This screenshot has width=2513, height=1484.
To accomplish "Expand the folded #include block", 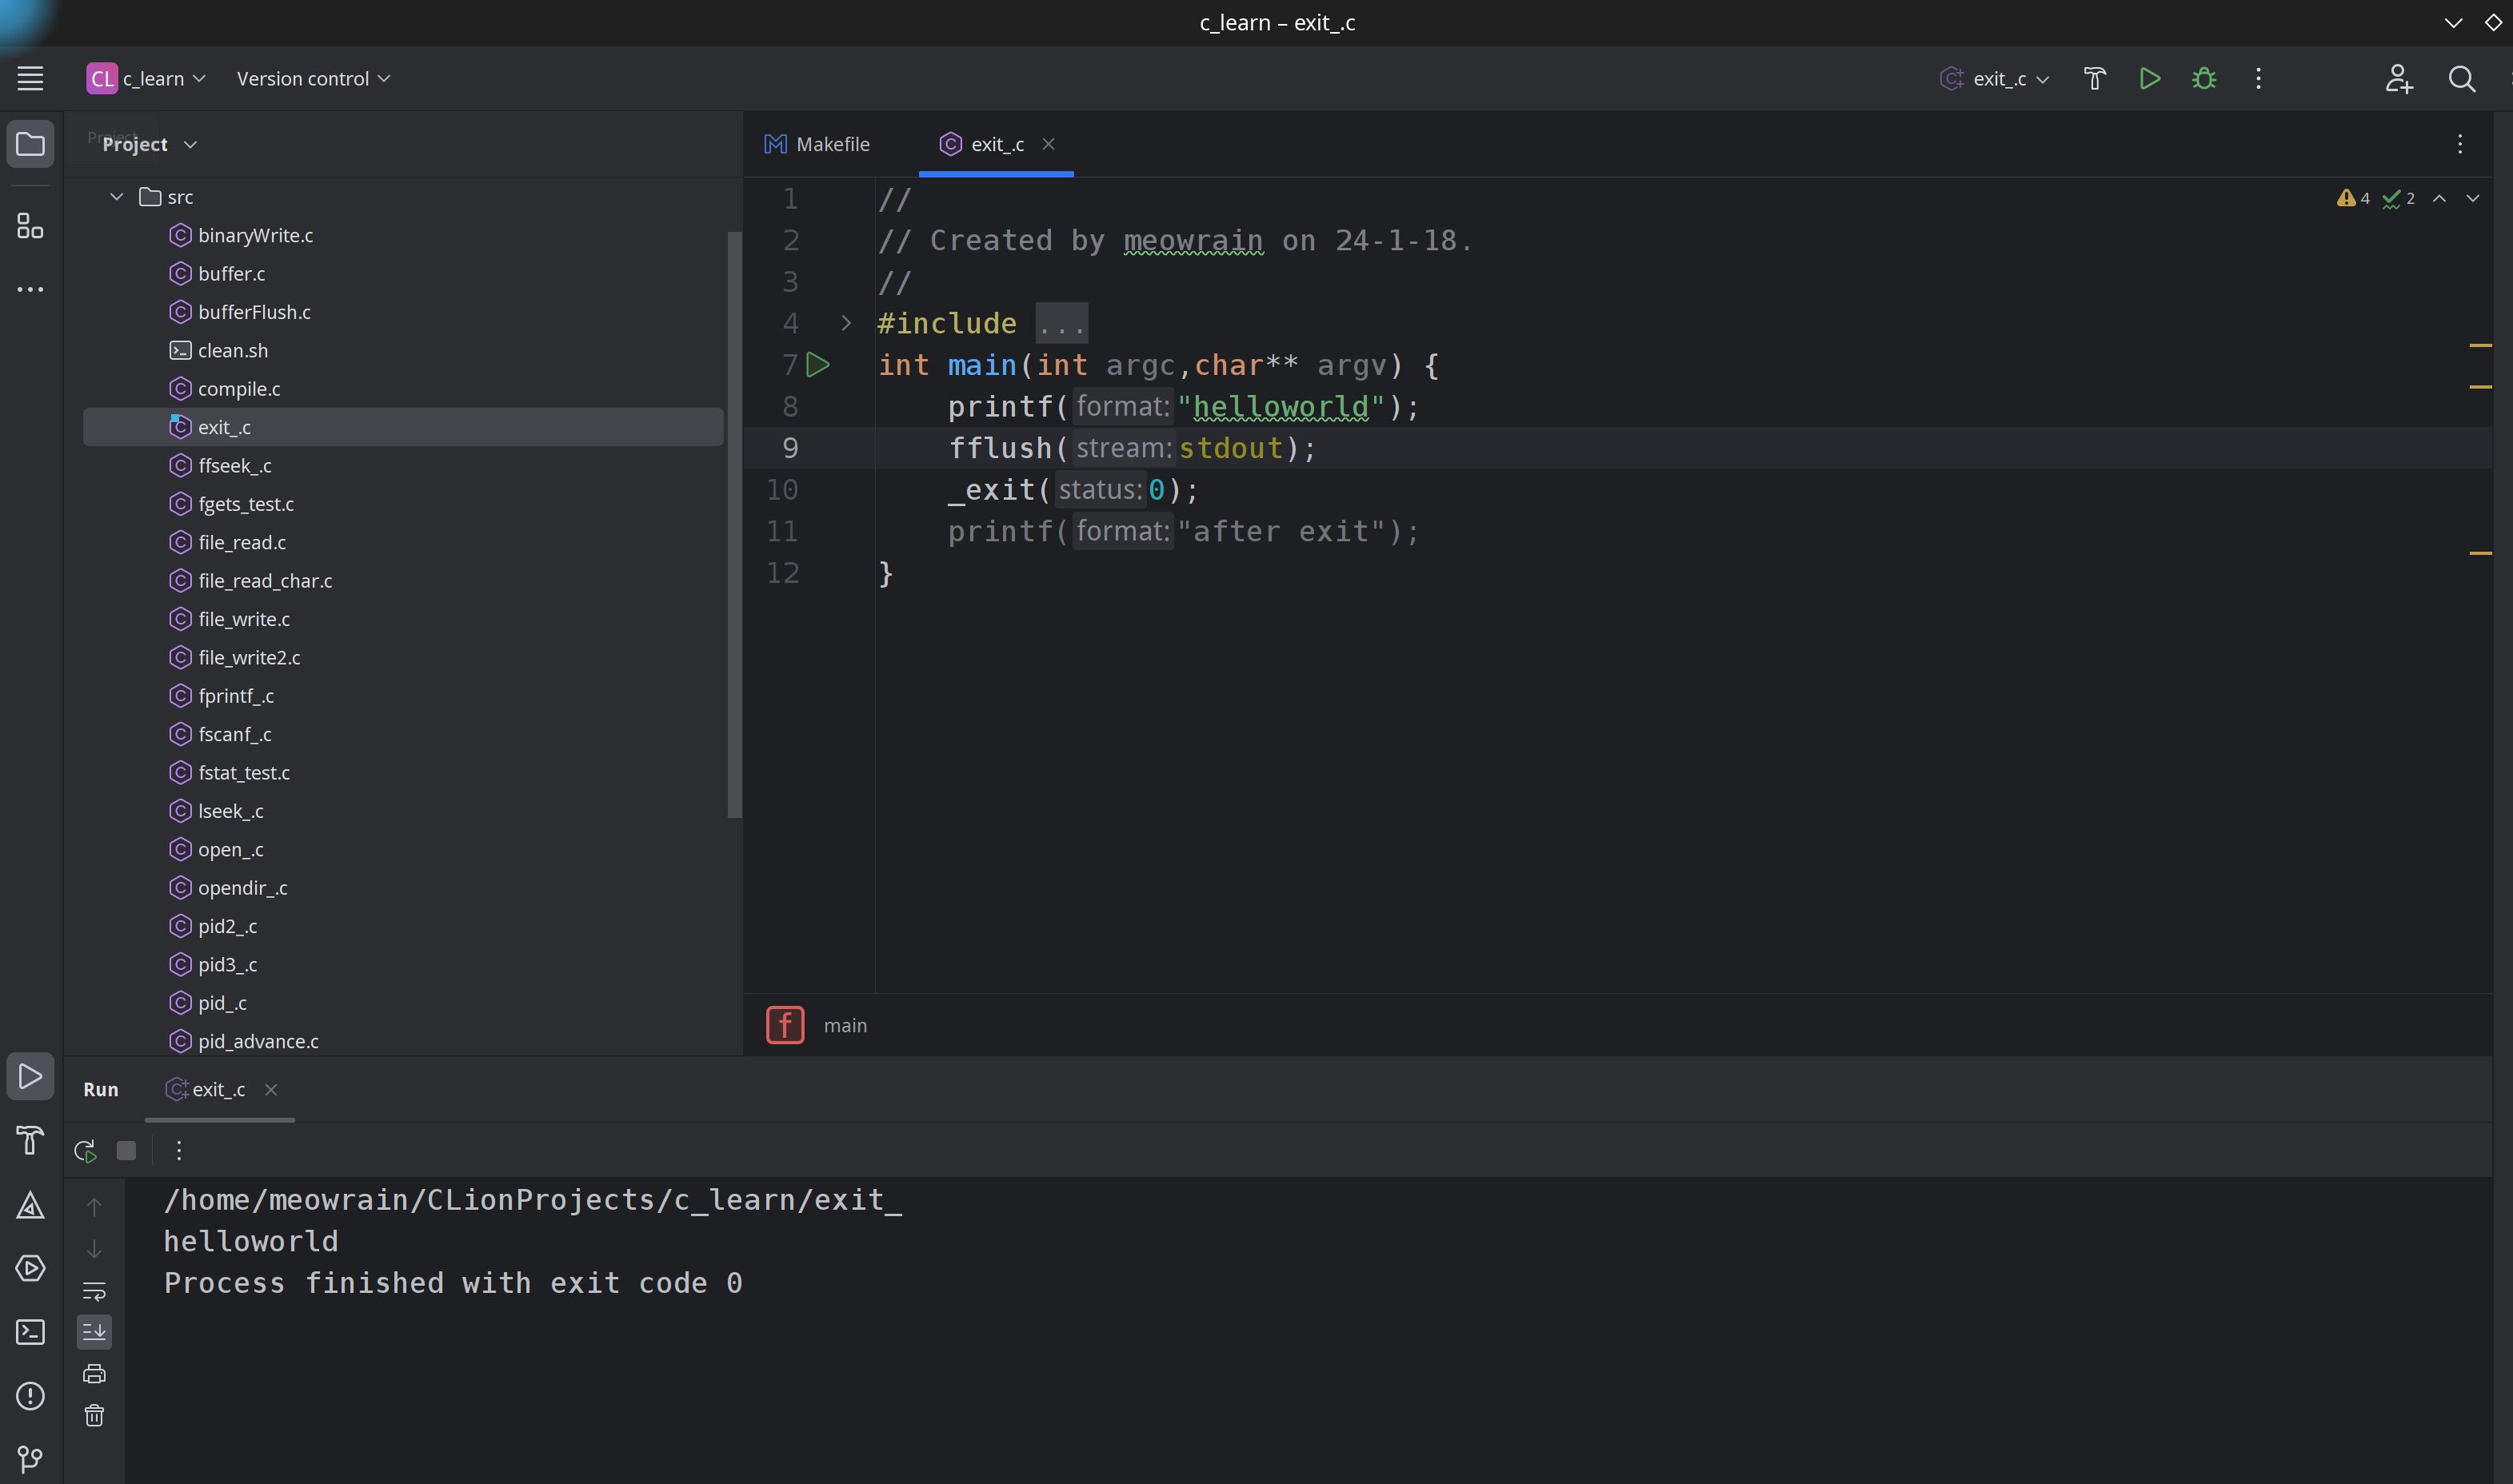I will coord(846,323).
